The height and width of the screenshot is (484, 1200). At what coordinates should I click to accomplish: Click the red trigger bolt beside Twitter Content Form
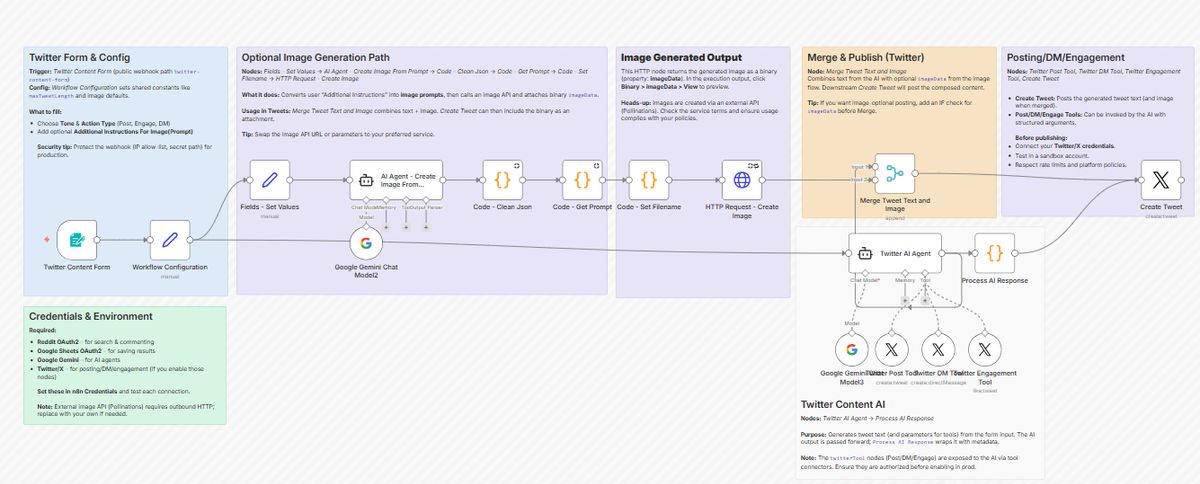click(46, 240)
